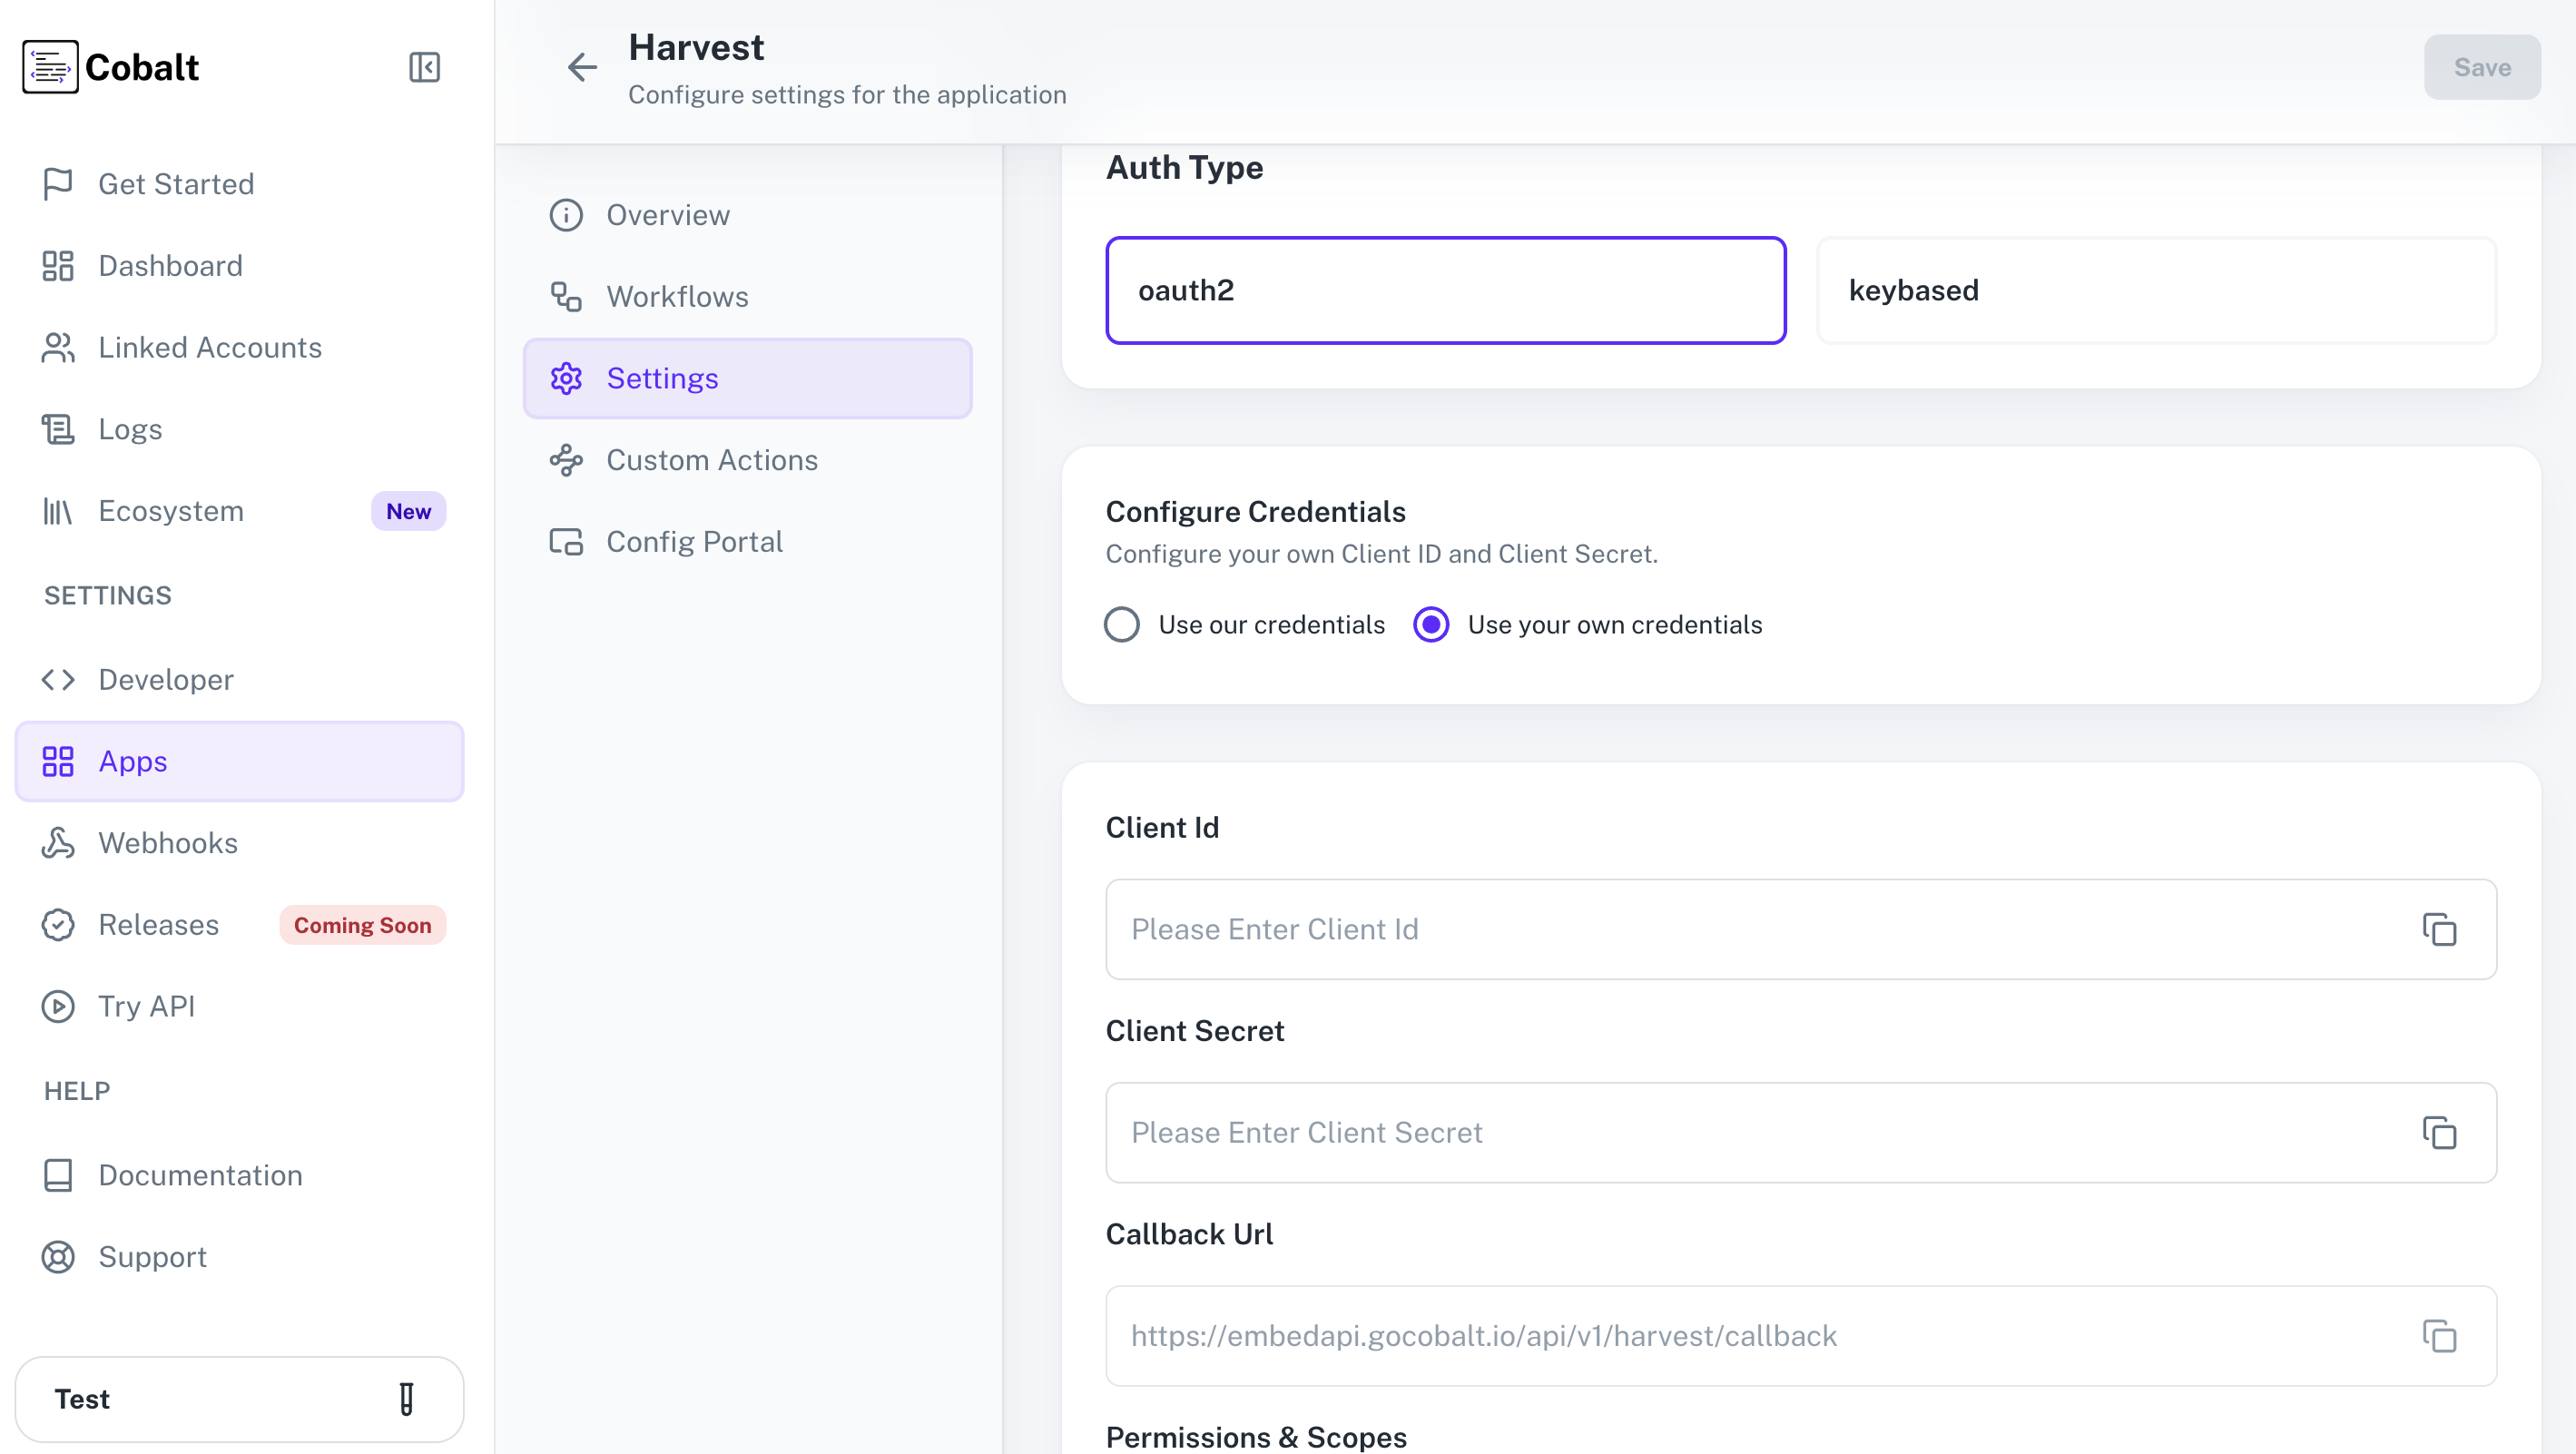The image size is (2576, 1454).
Task: Click the Cobalt logo icon
Action: coord(50,66)
